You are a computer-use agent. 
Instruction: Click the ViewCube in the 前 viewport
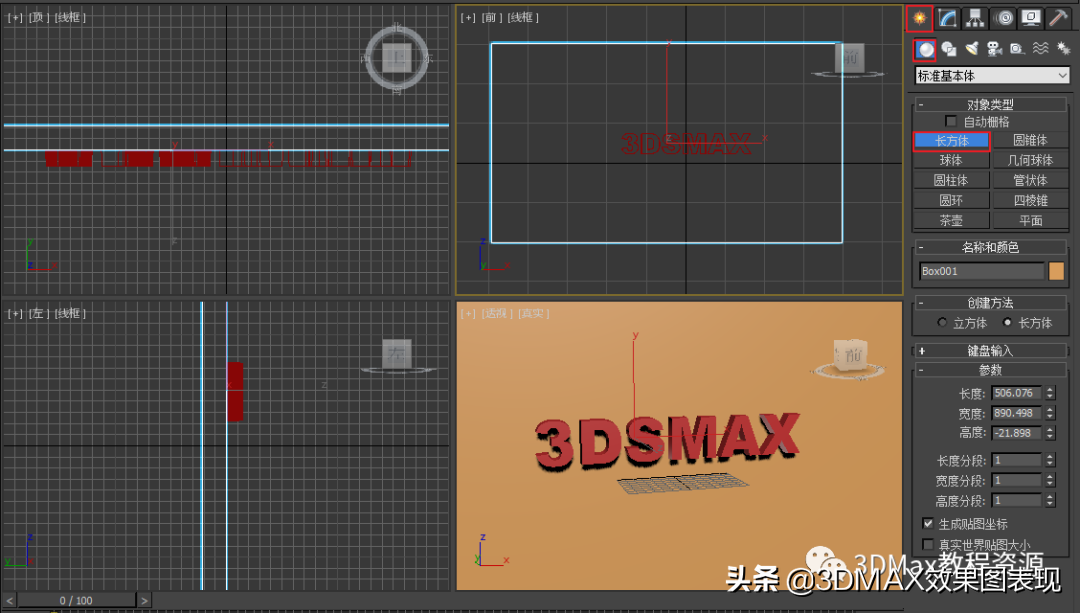849,59
